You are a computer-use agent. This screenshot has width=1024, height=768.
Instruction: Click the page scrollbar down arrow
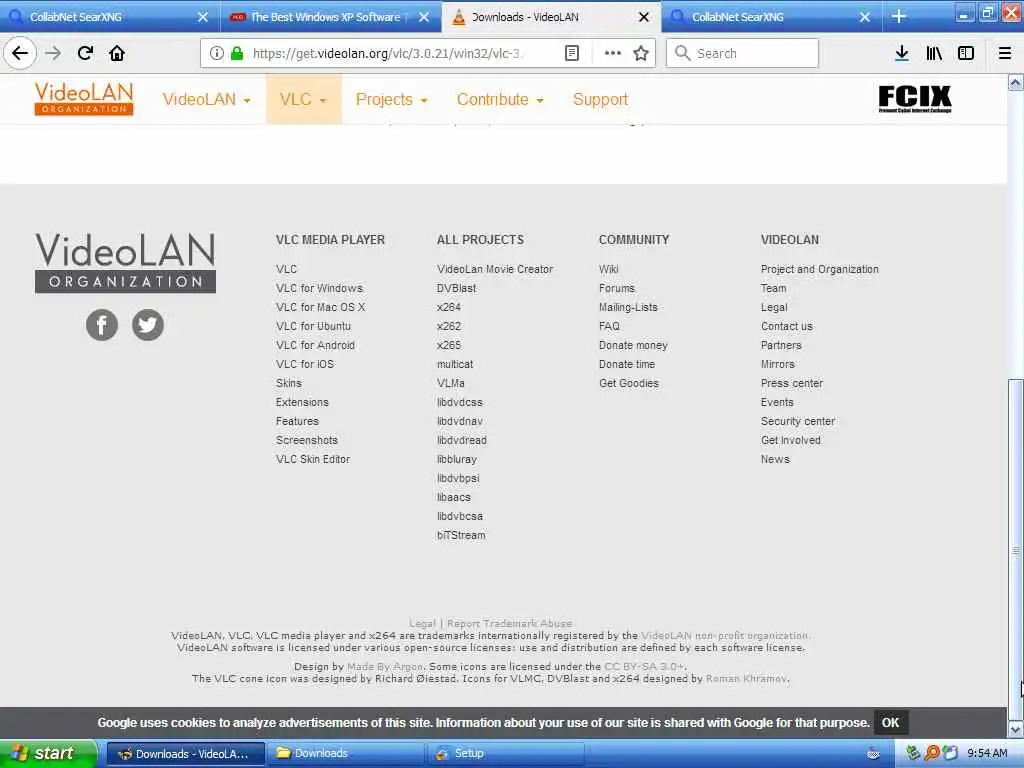coord(1016,729)
